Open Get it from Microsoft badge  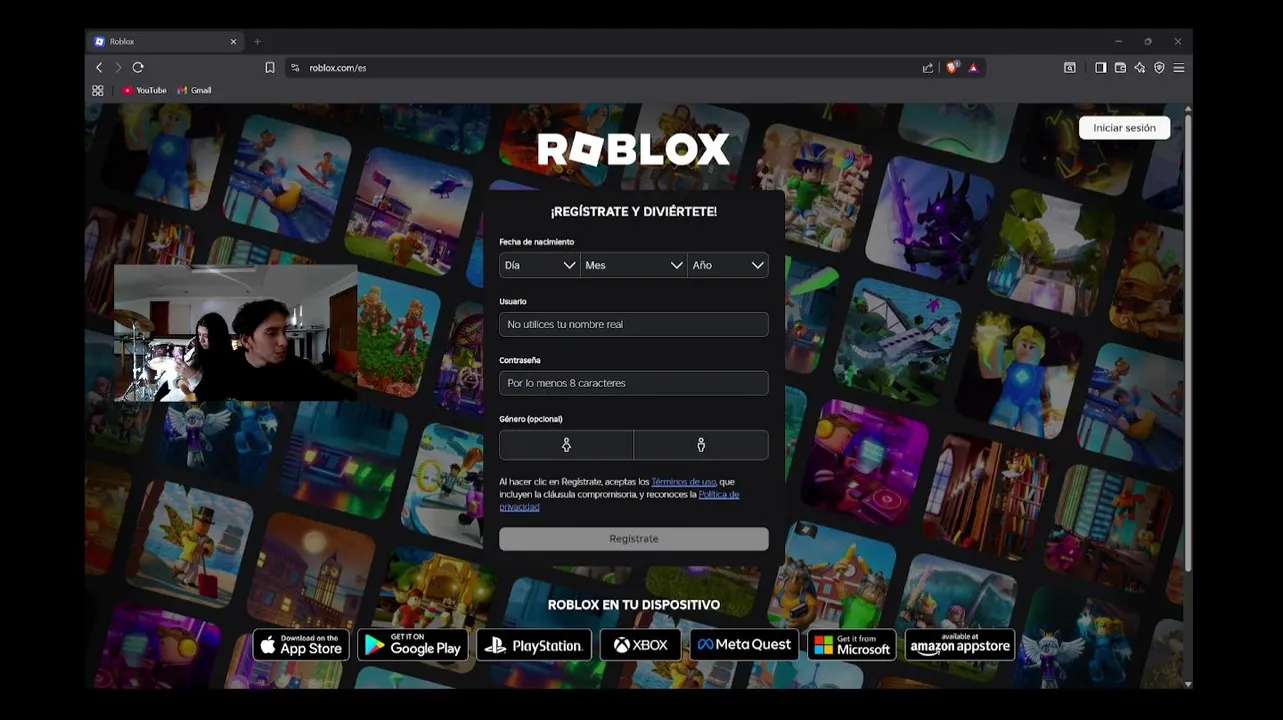click(852, 645)
